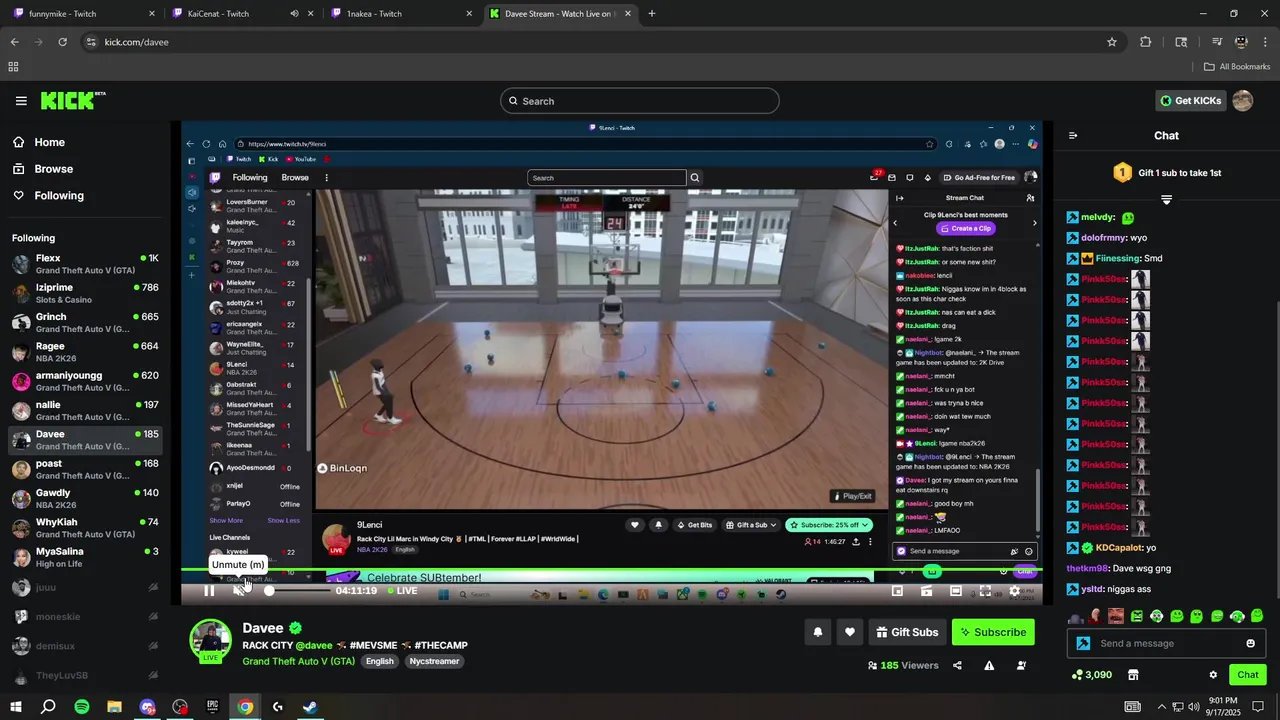Open Davee's profile avatar below the player
The width and height of the screenshot is (1280, 720).
pyautogui.click(x=211, y=640)
